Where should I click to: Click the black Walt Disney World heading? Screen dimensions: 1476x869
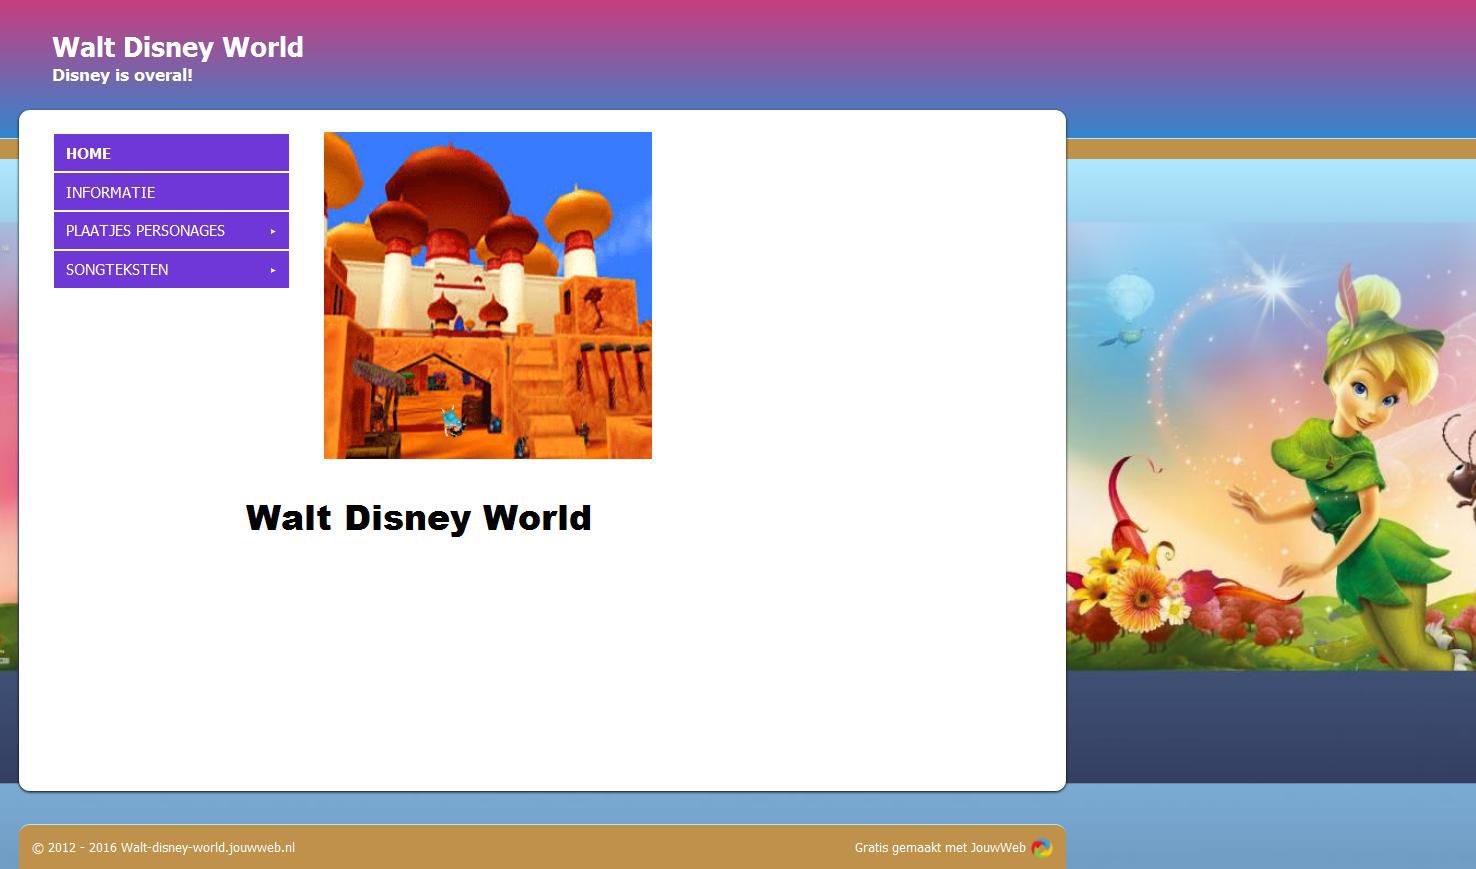418,518
